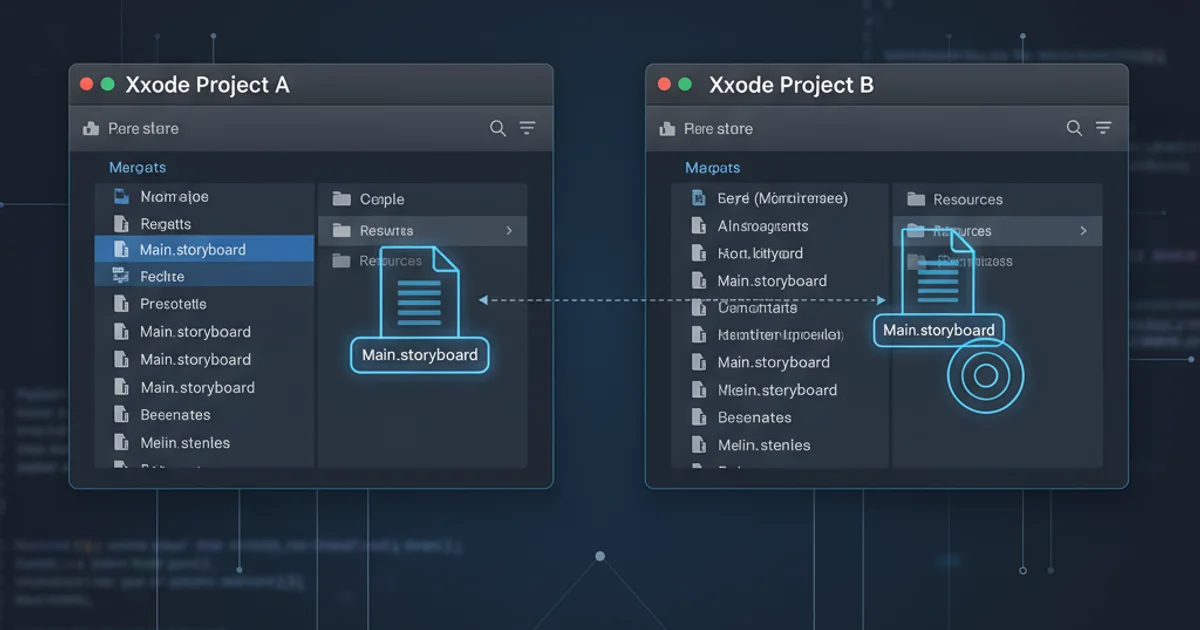
Task: Expand the chevron on Project B's highlighted folder row
Action: 1083,231
